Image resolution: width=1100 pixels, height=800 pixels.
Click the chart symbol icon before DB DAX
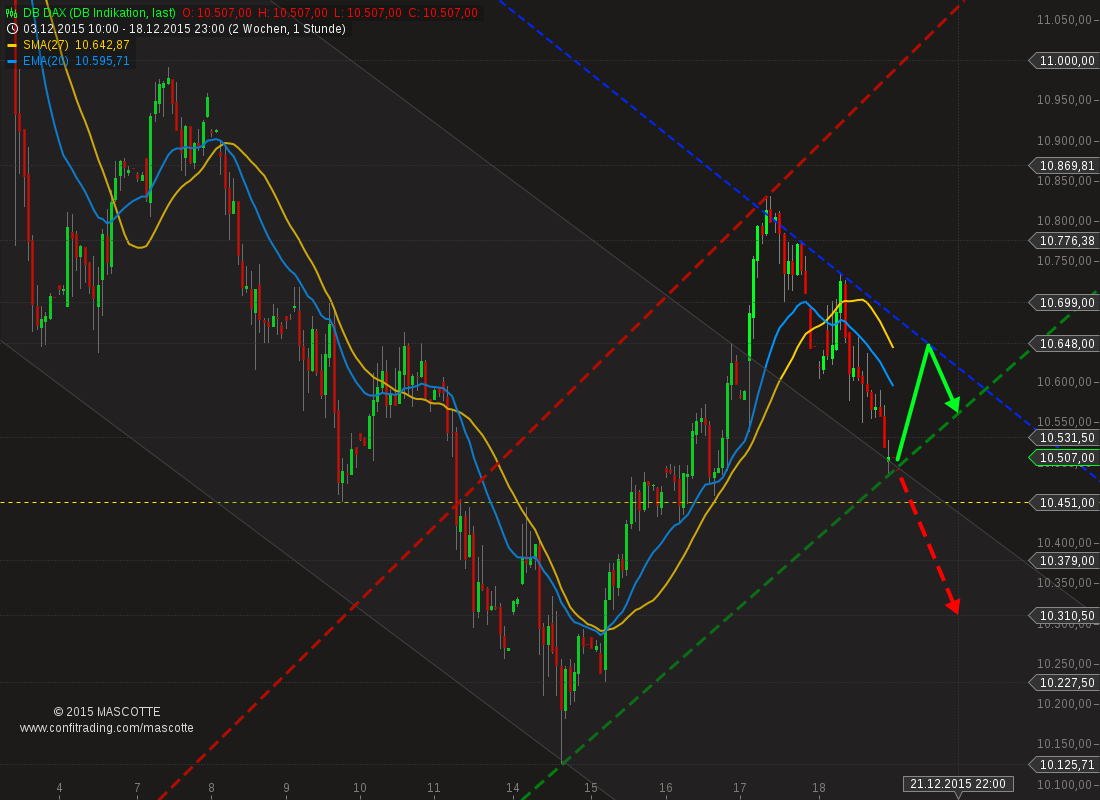11,13
